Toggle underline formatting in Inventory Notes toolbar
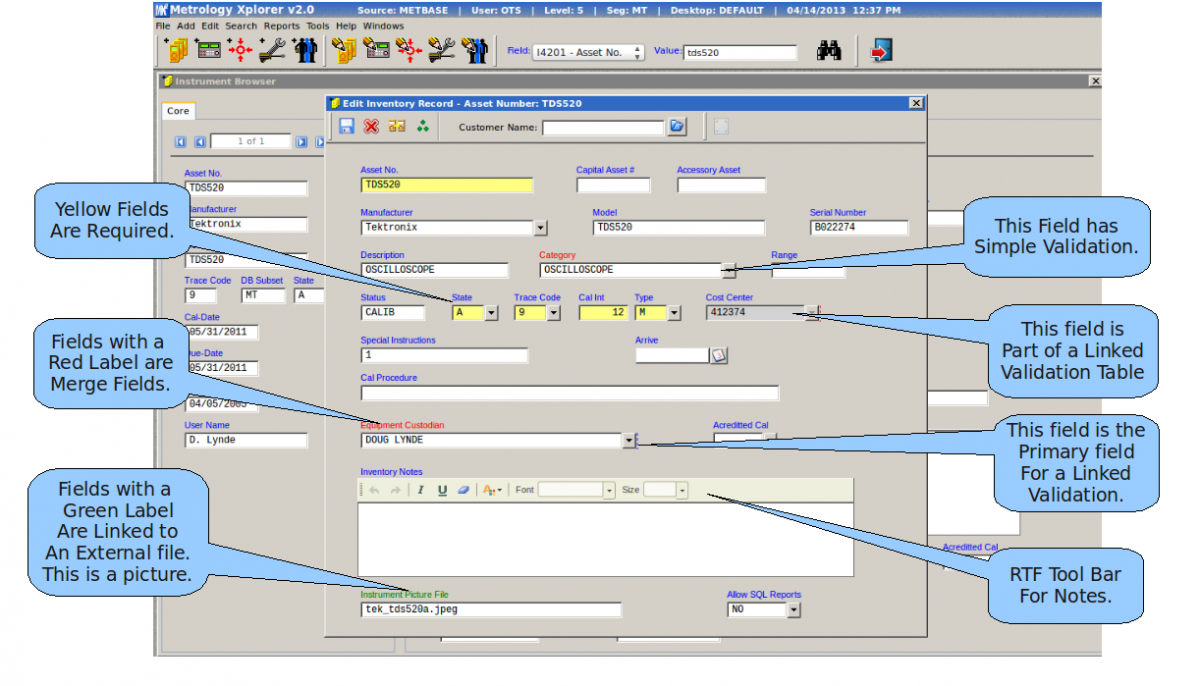Viewport: 1200px width, 686px height. click(442, 490)
